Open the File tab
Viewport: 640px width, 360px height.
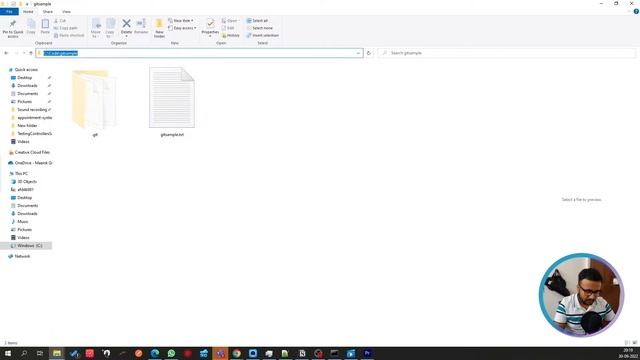click(9, 12)
